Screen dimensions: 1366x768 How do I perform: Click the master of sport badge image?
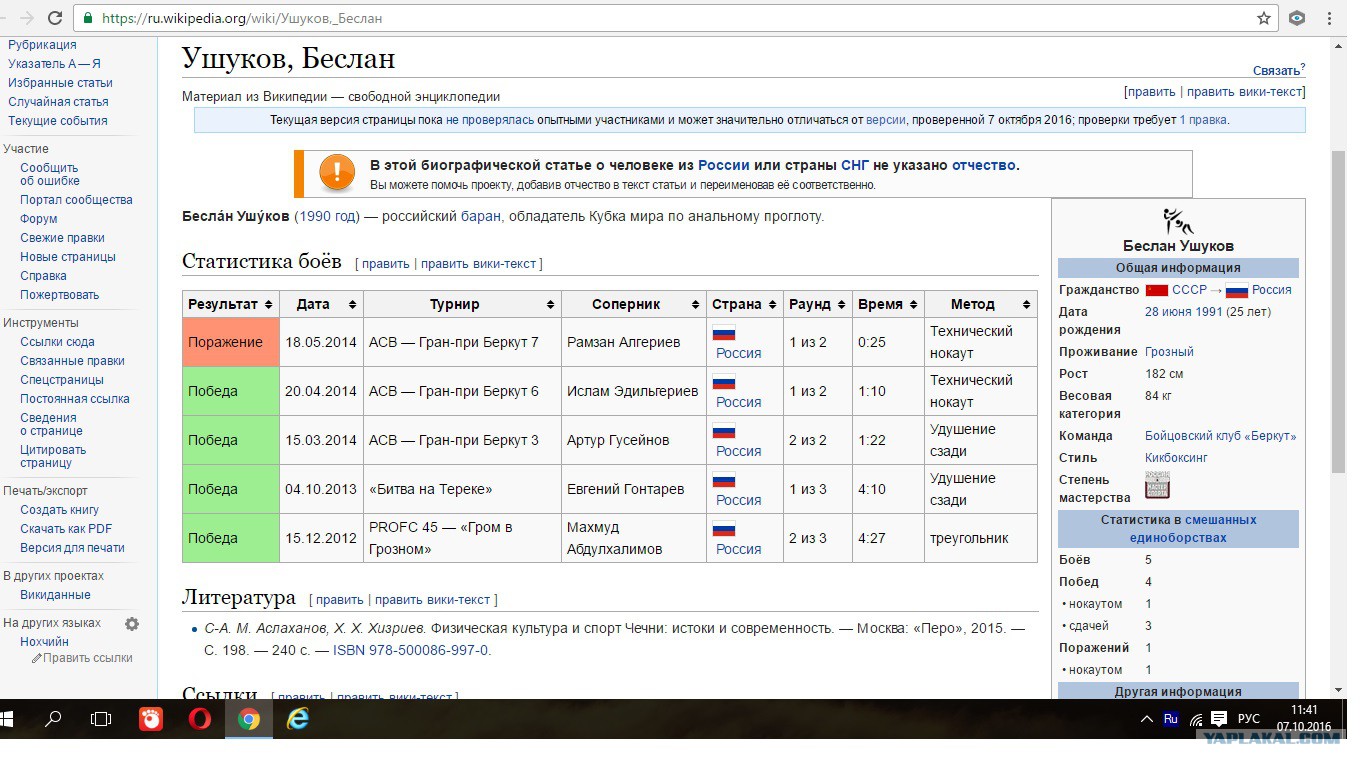(1157, 485)
